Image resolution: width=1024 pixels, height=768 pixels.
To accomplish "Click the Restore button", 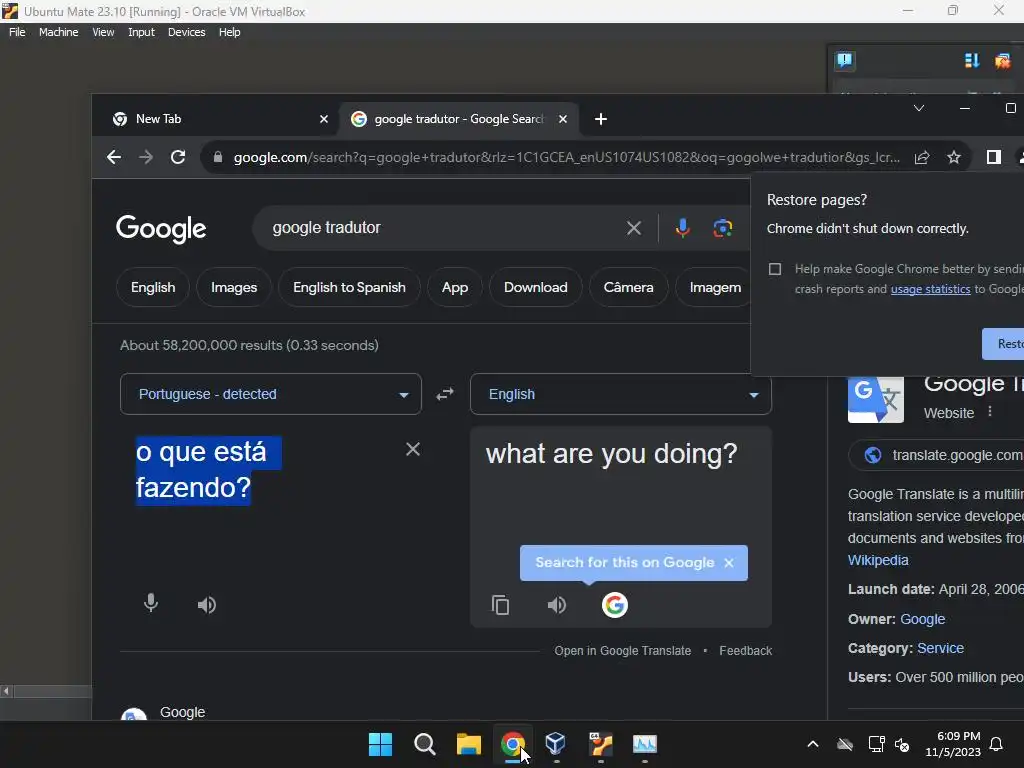I will click(x=1004, y=344).
